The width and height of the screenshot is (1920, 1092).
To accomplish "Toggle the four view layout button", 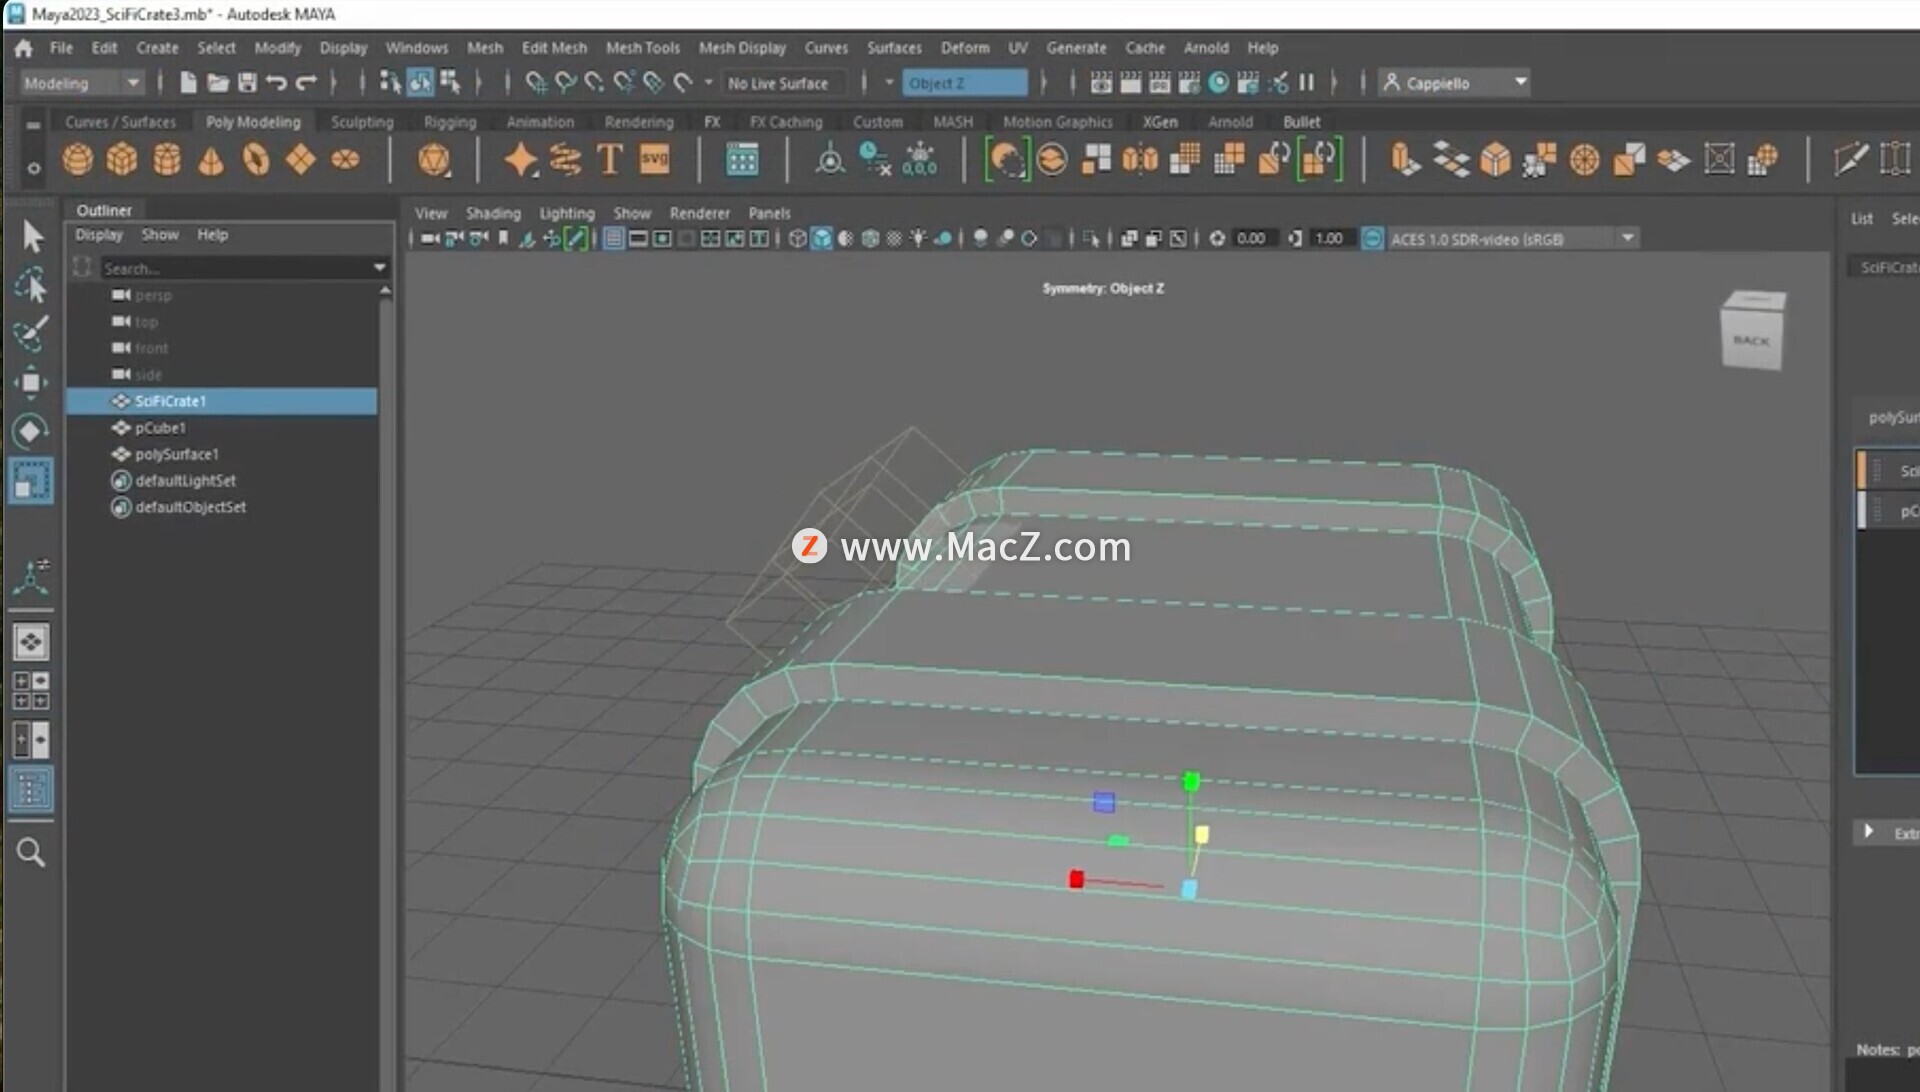I will [31, 691].
